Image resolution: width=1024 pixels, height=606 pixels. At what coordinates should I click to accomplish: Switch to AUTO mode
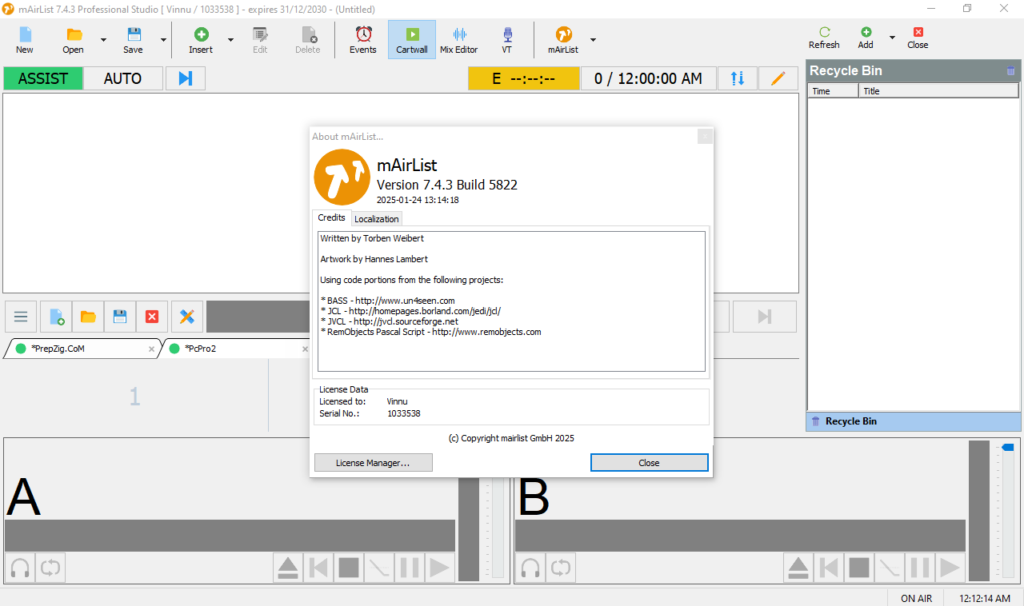point(123,78)
